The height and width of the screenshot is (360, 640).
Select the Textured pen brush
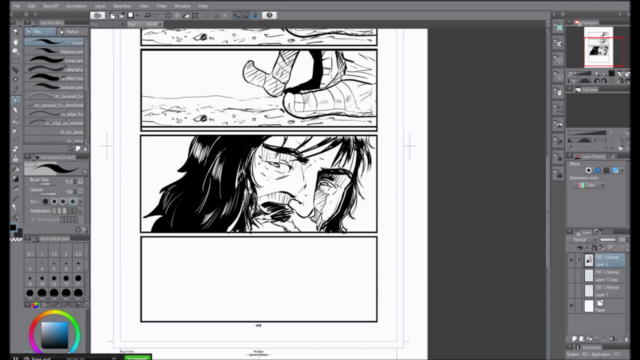(54, 87)
